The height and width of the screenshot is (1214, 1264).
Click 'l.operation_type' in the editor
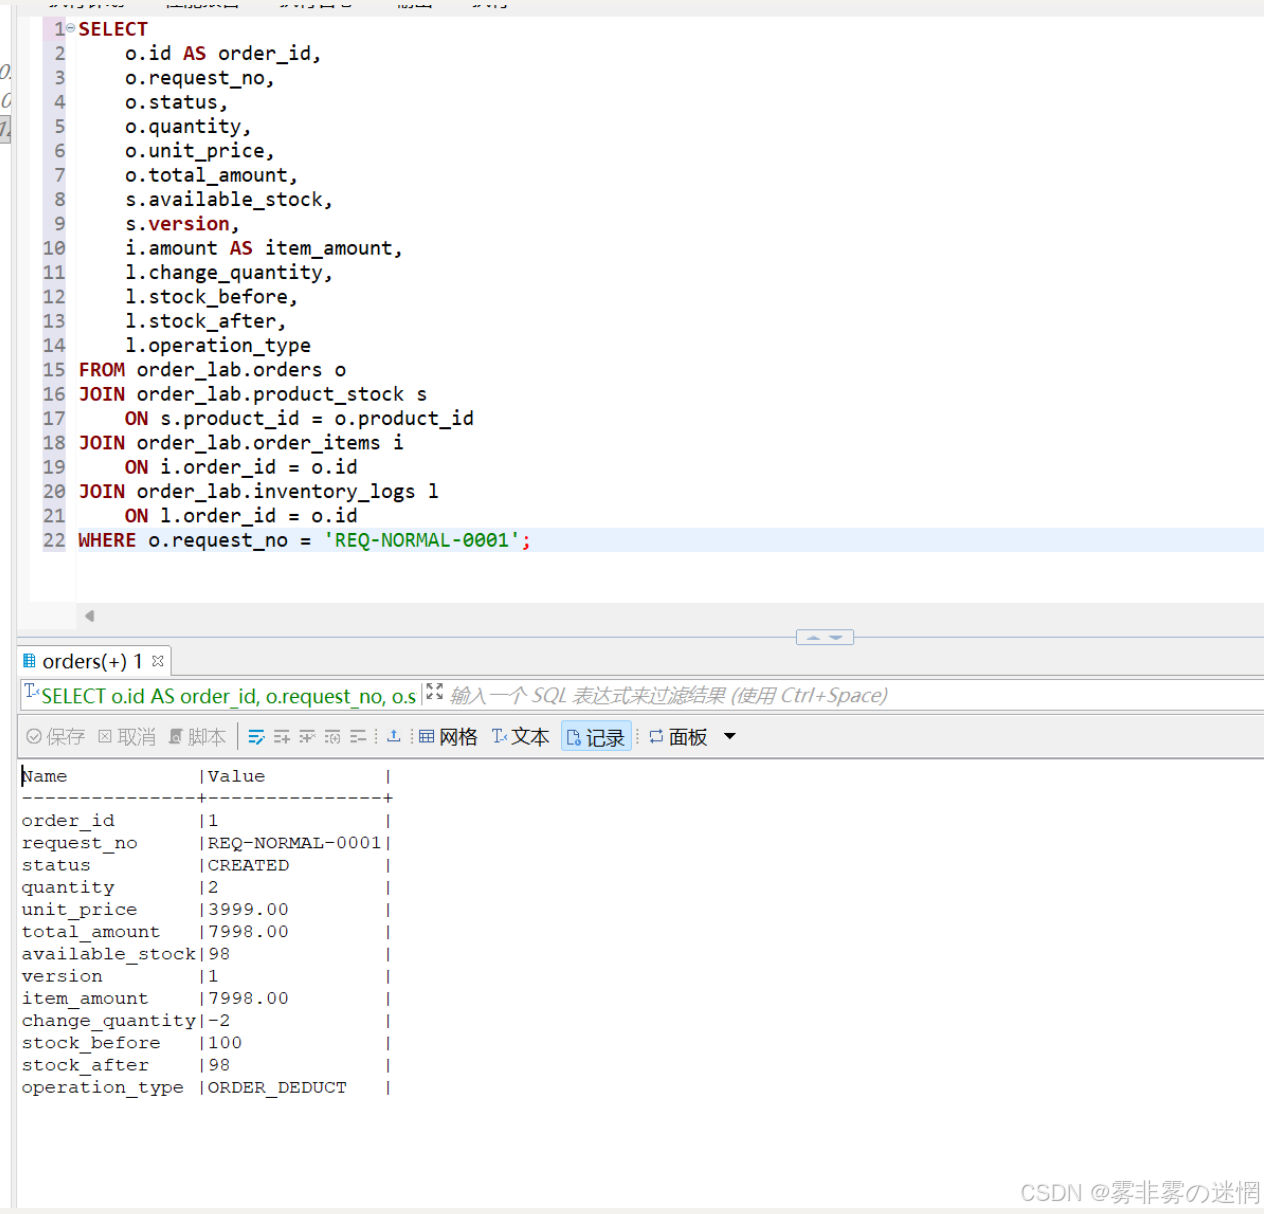[x=218, y=345]
